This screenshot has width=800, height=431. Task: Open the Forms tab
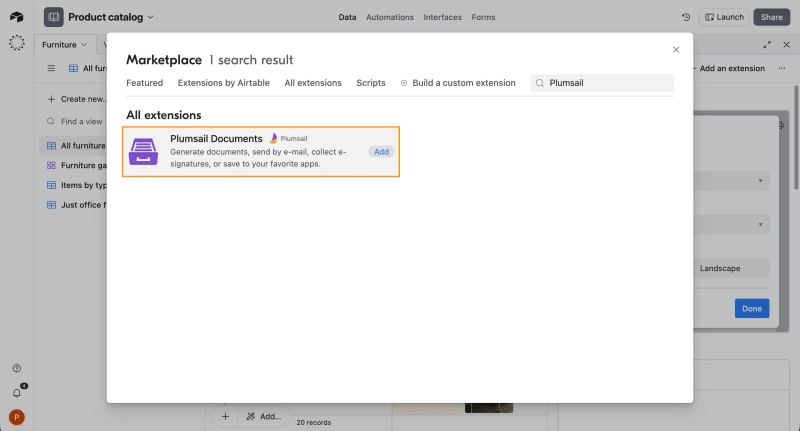coord(483,17)
